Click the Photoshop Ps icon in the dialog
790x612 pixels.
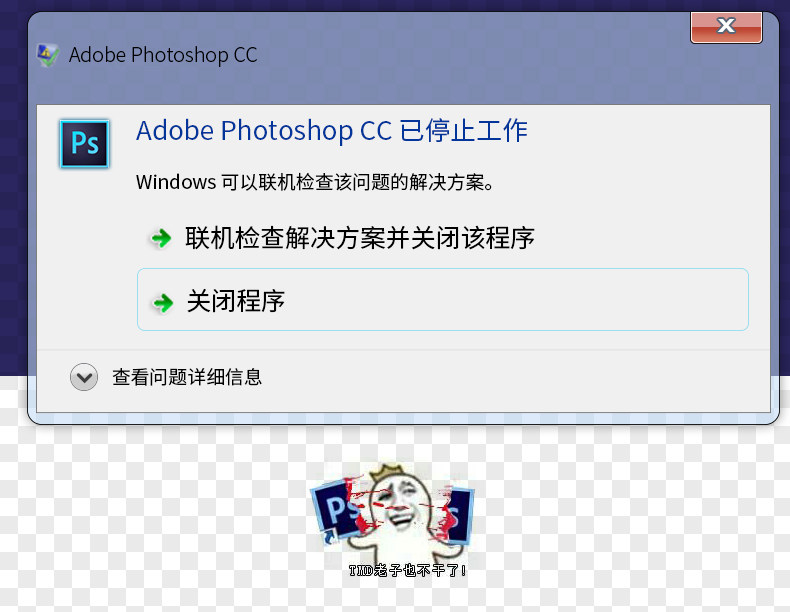(84, 144)
